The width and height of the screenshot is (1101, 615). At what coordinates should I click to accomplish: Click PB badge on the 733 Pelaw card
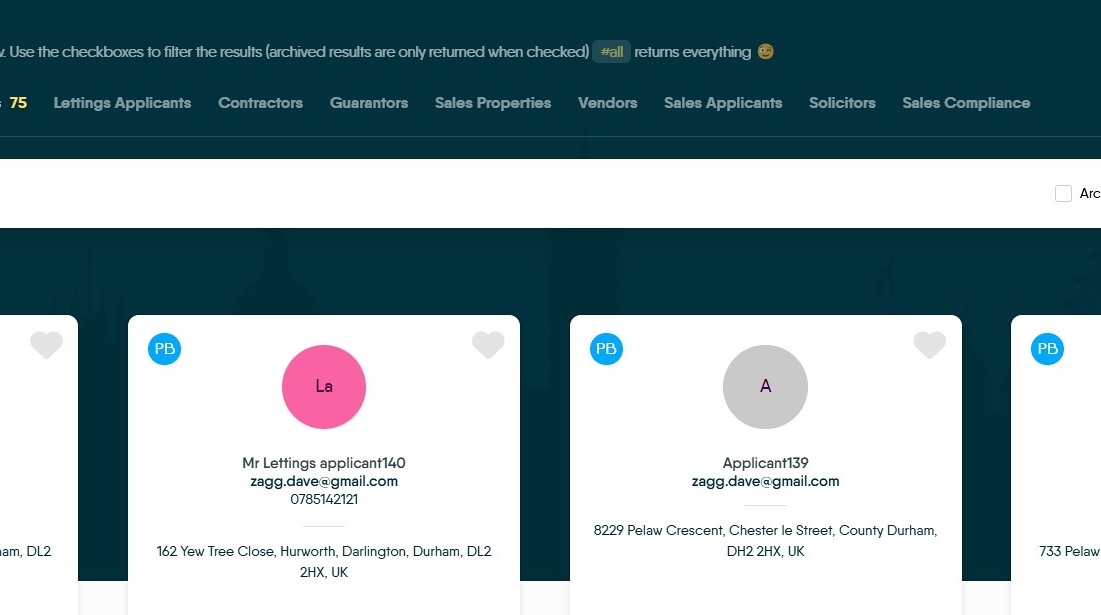1047,349
